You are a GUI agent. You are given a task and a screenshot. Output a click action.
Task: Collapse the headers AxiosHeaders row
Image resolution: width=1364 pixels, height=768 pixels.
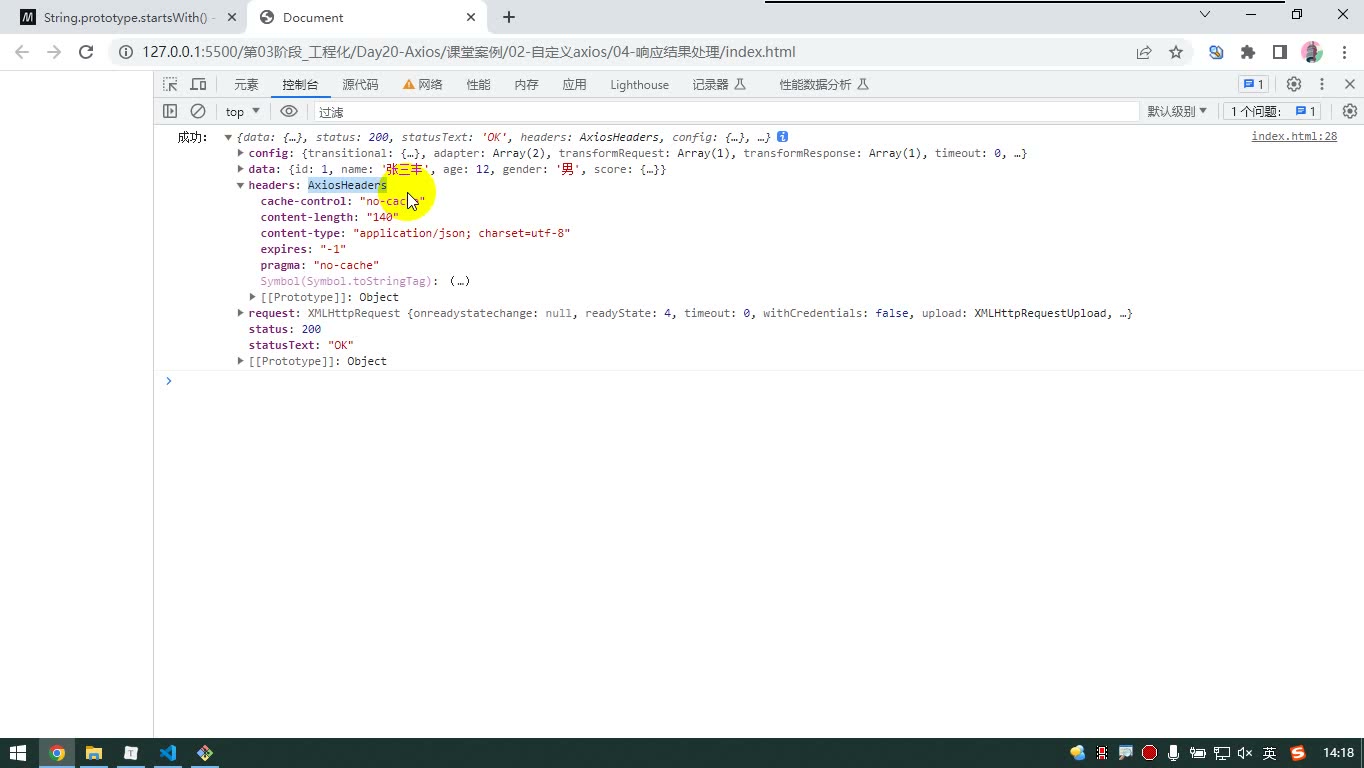point(241,185)
